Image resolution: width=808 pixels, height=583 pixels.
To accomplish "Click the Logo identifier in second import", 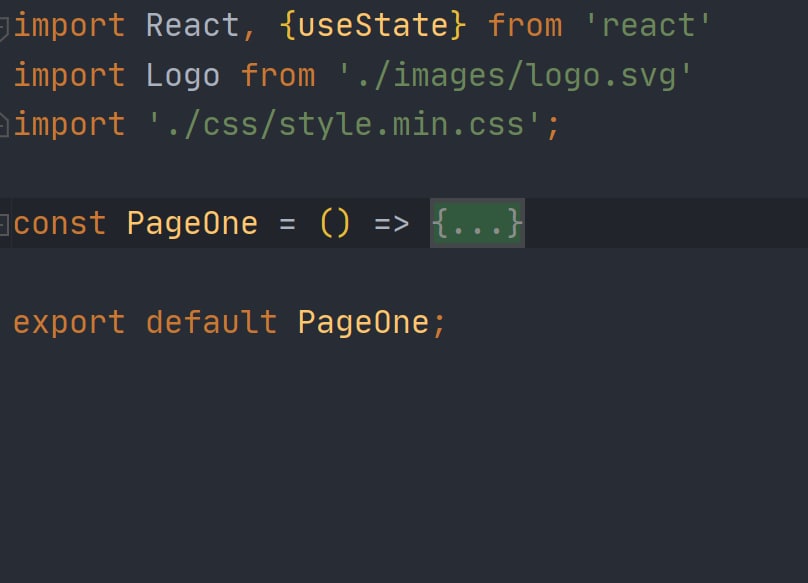I will 183,76.
